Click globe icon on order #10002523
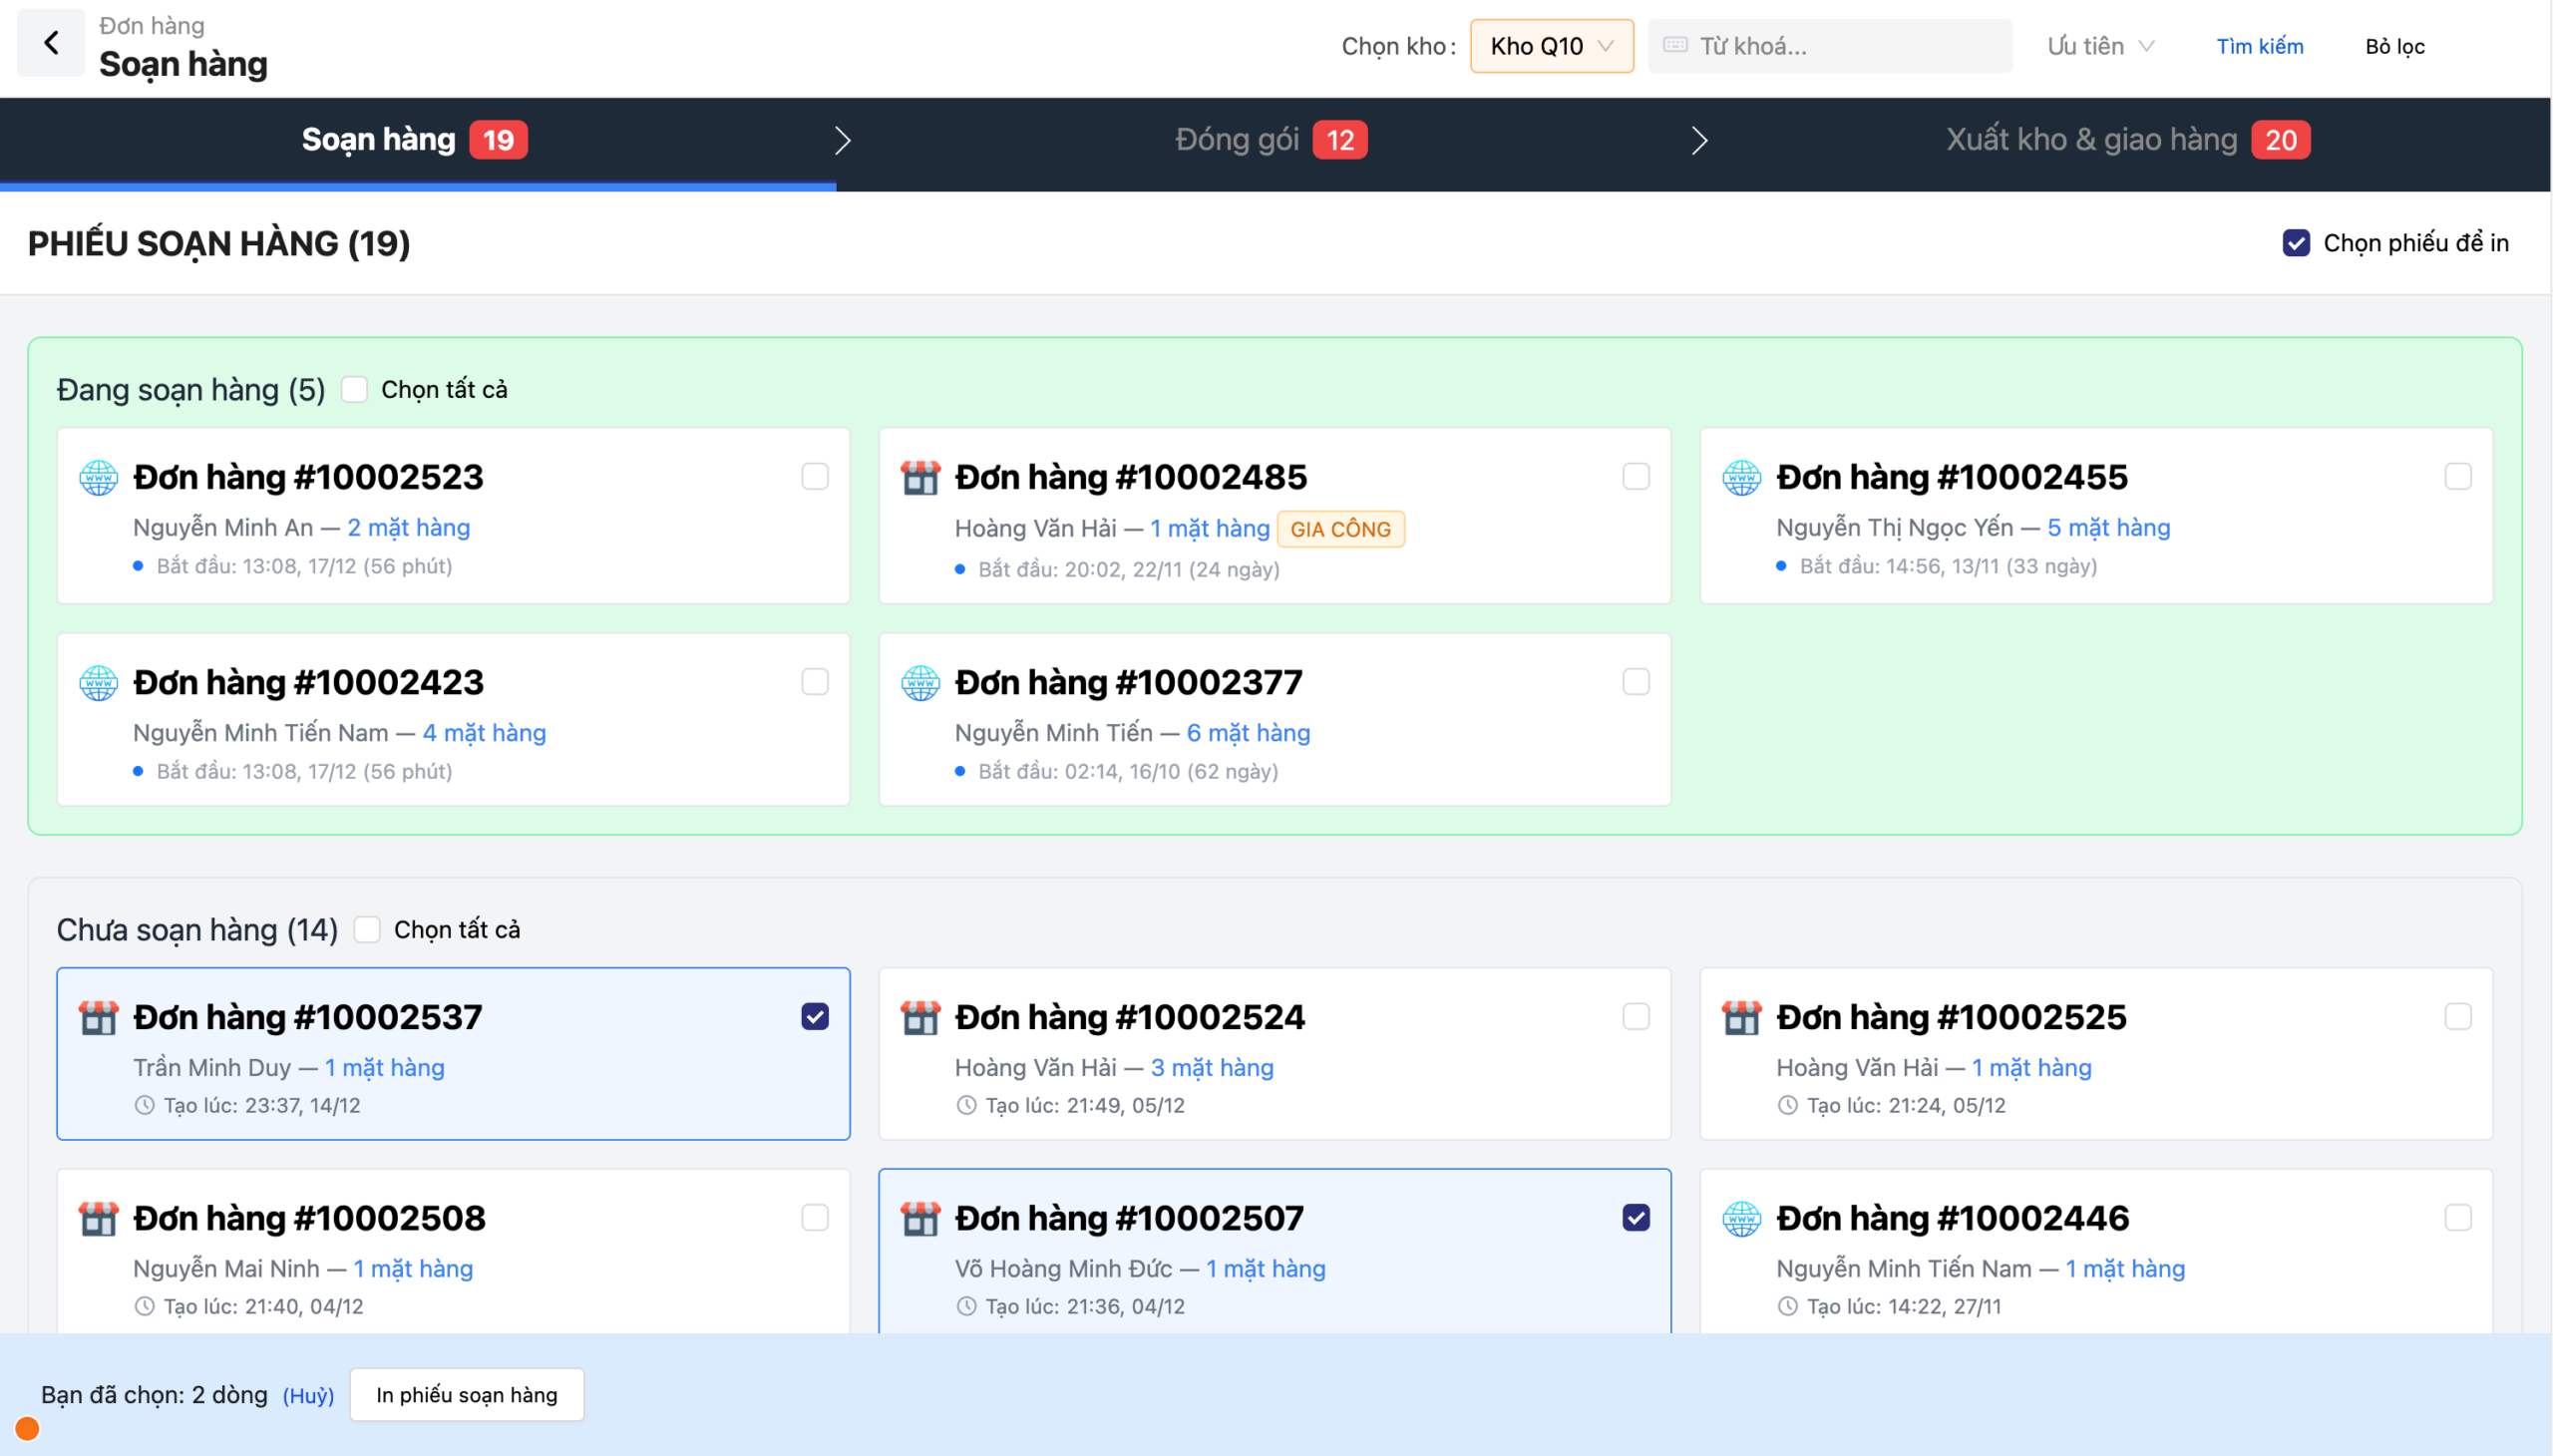Viewport: 2553px width, 1456px height. (98, 478)
